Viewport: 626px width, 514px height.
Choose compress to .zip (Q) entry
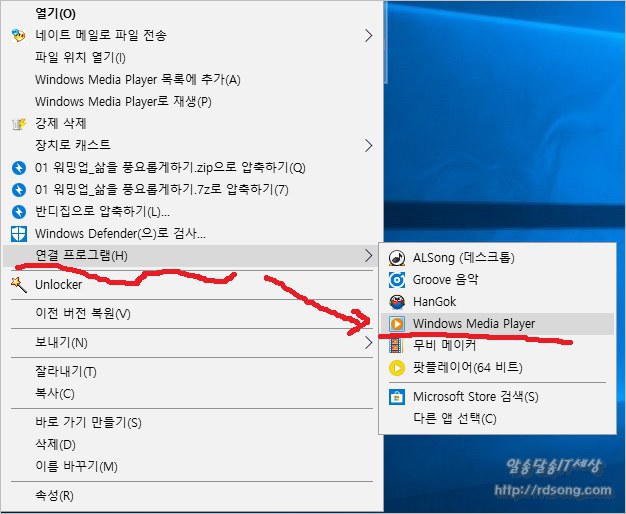[192, 167]
